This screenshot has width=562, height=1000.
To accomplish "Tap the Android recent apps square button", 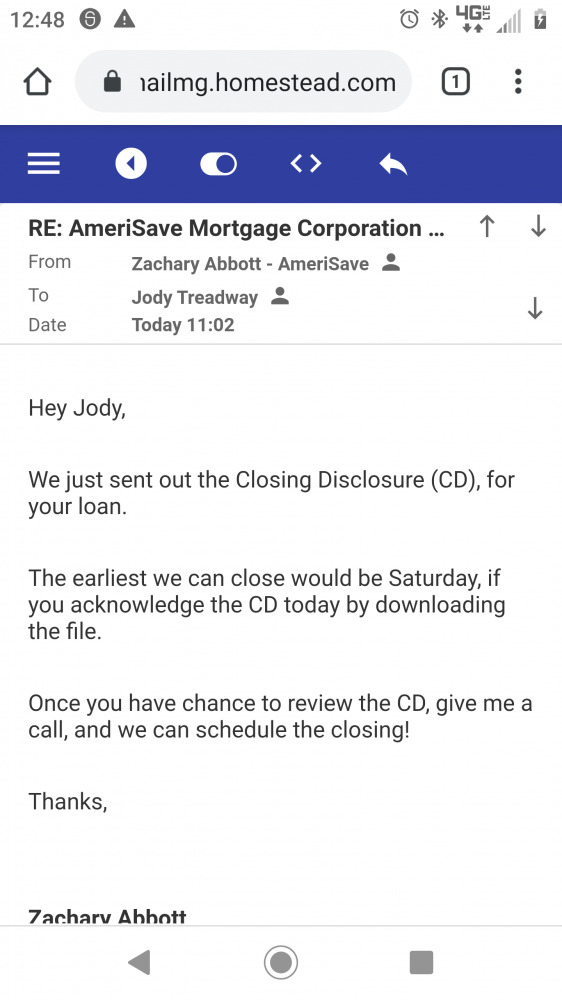I will point(421,962).
